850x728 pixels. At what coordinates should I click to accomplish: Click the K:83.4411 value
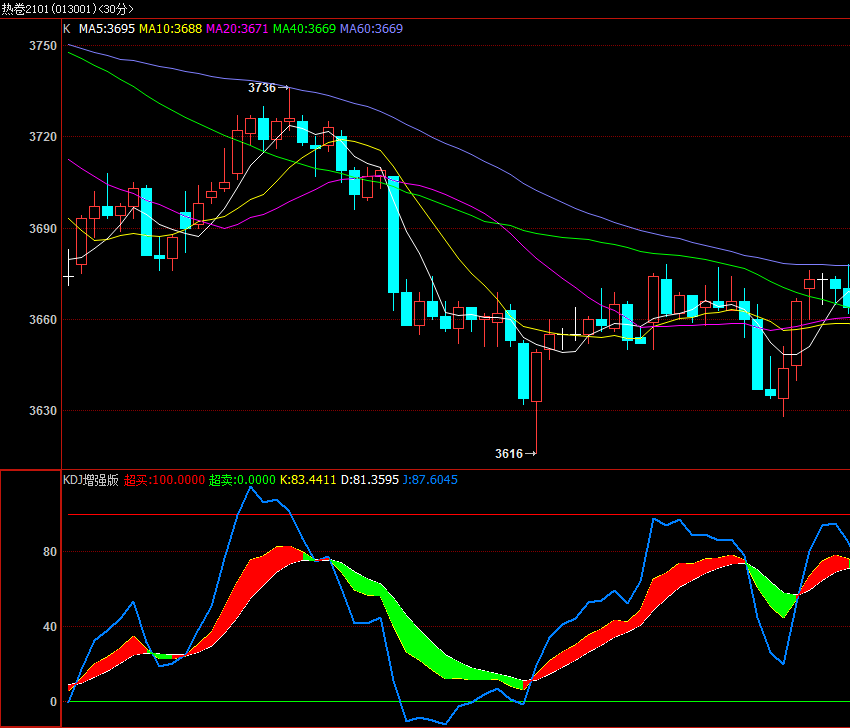[308, 480]
